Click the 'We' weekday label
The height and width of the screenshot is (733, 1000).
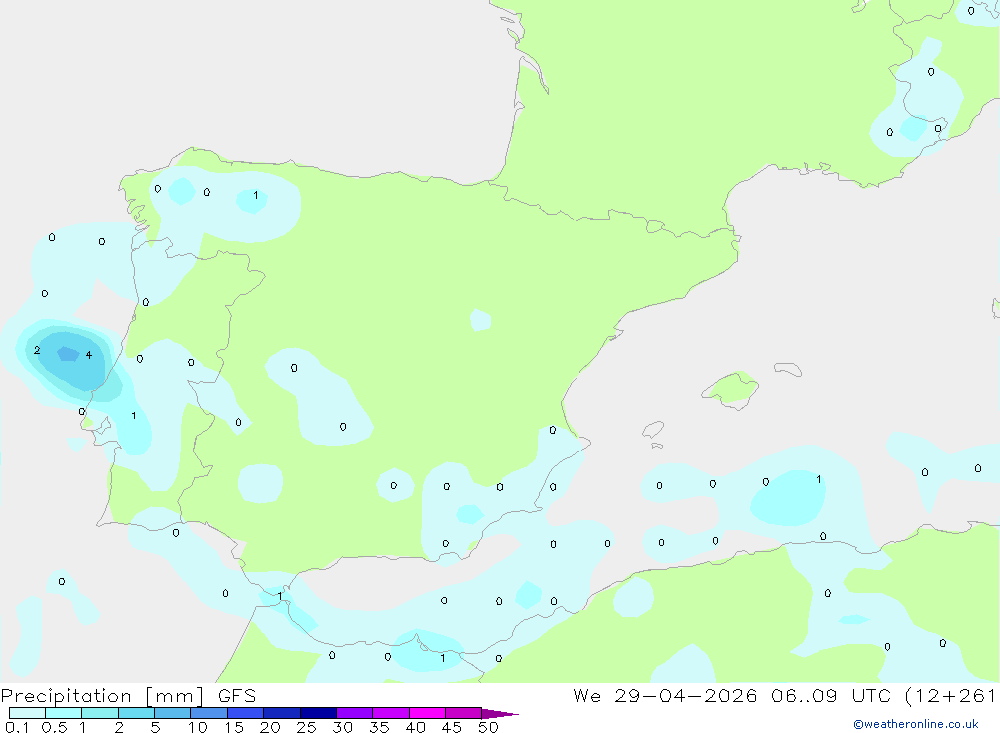(x=587, y=696)
